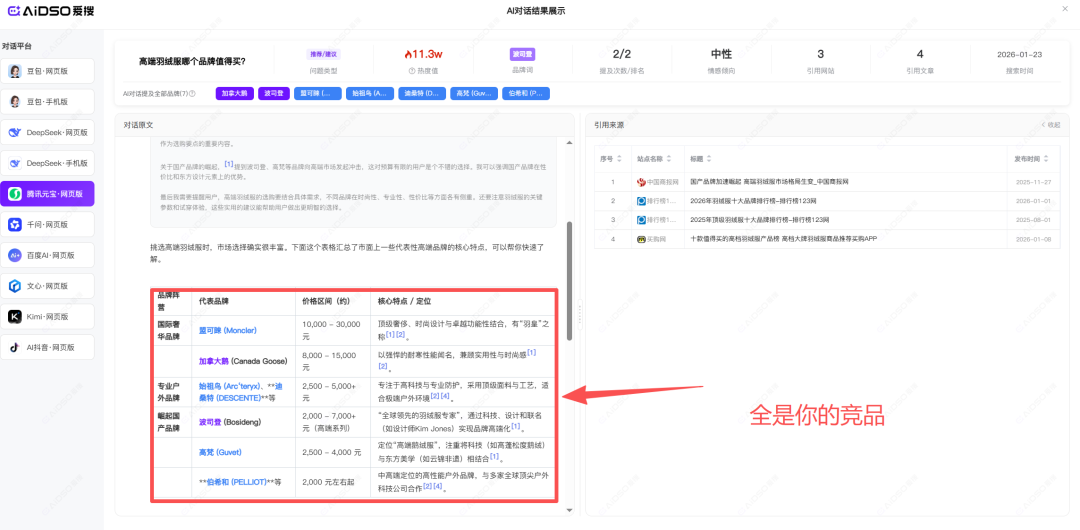This screenshot has height=530, width=1080.
Task: Click the AI抖音 TikTok icon
Action: (x=15, y=347)
